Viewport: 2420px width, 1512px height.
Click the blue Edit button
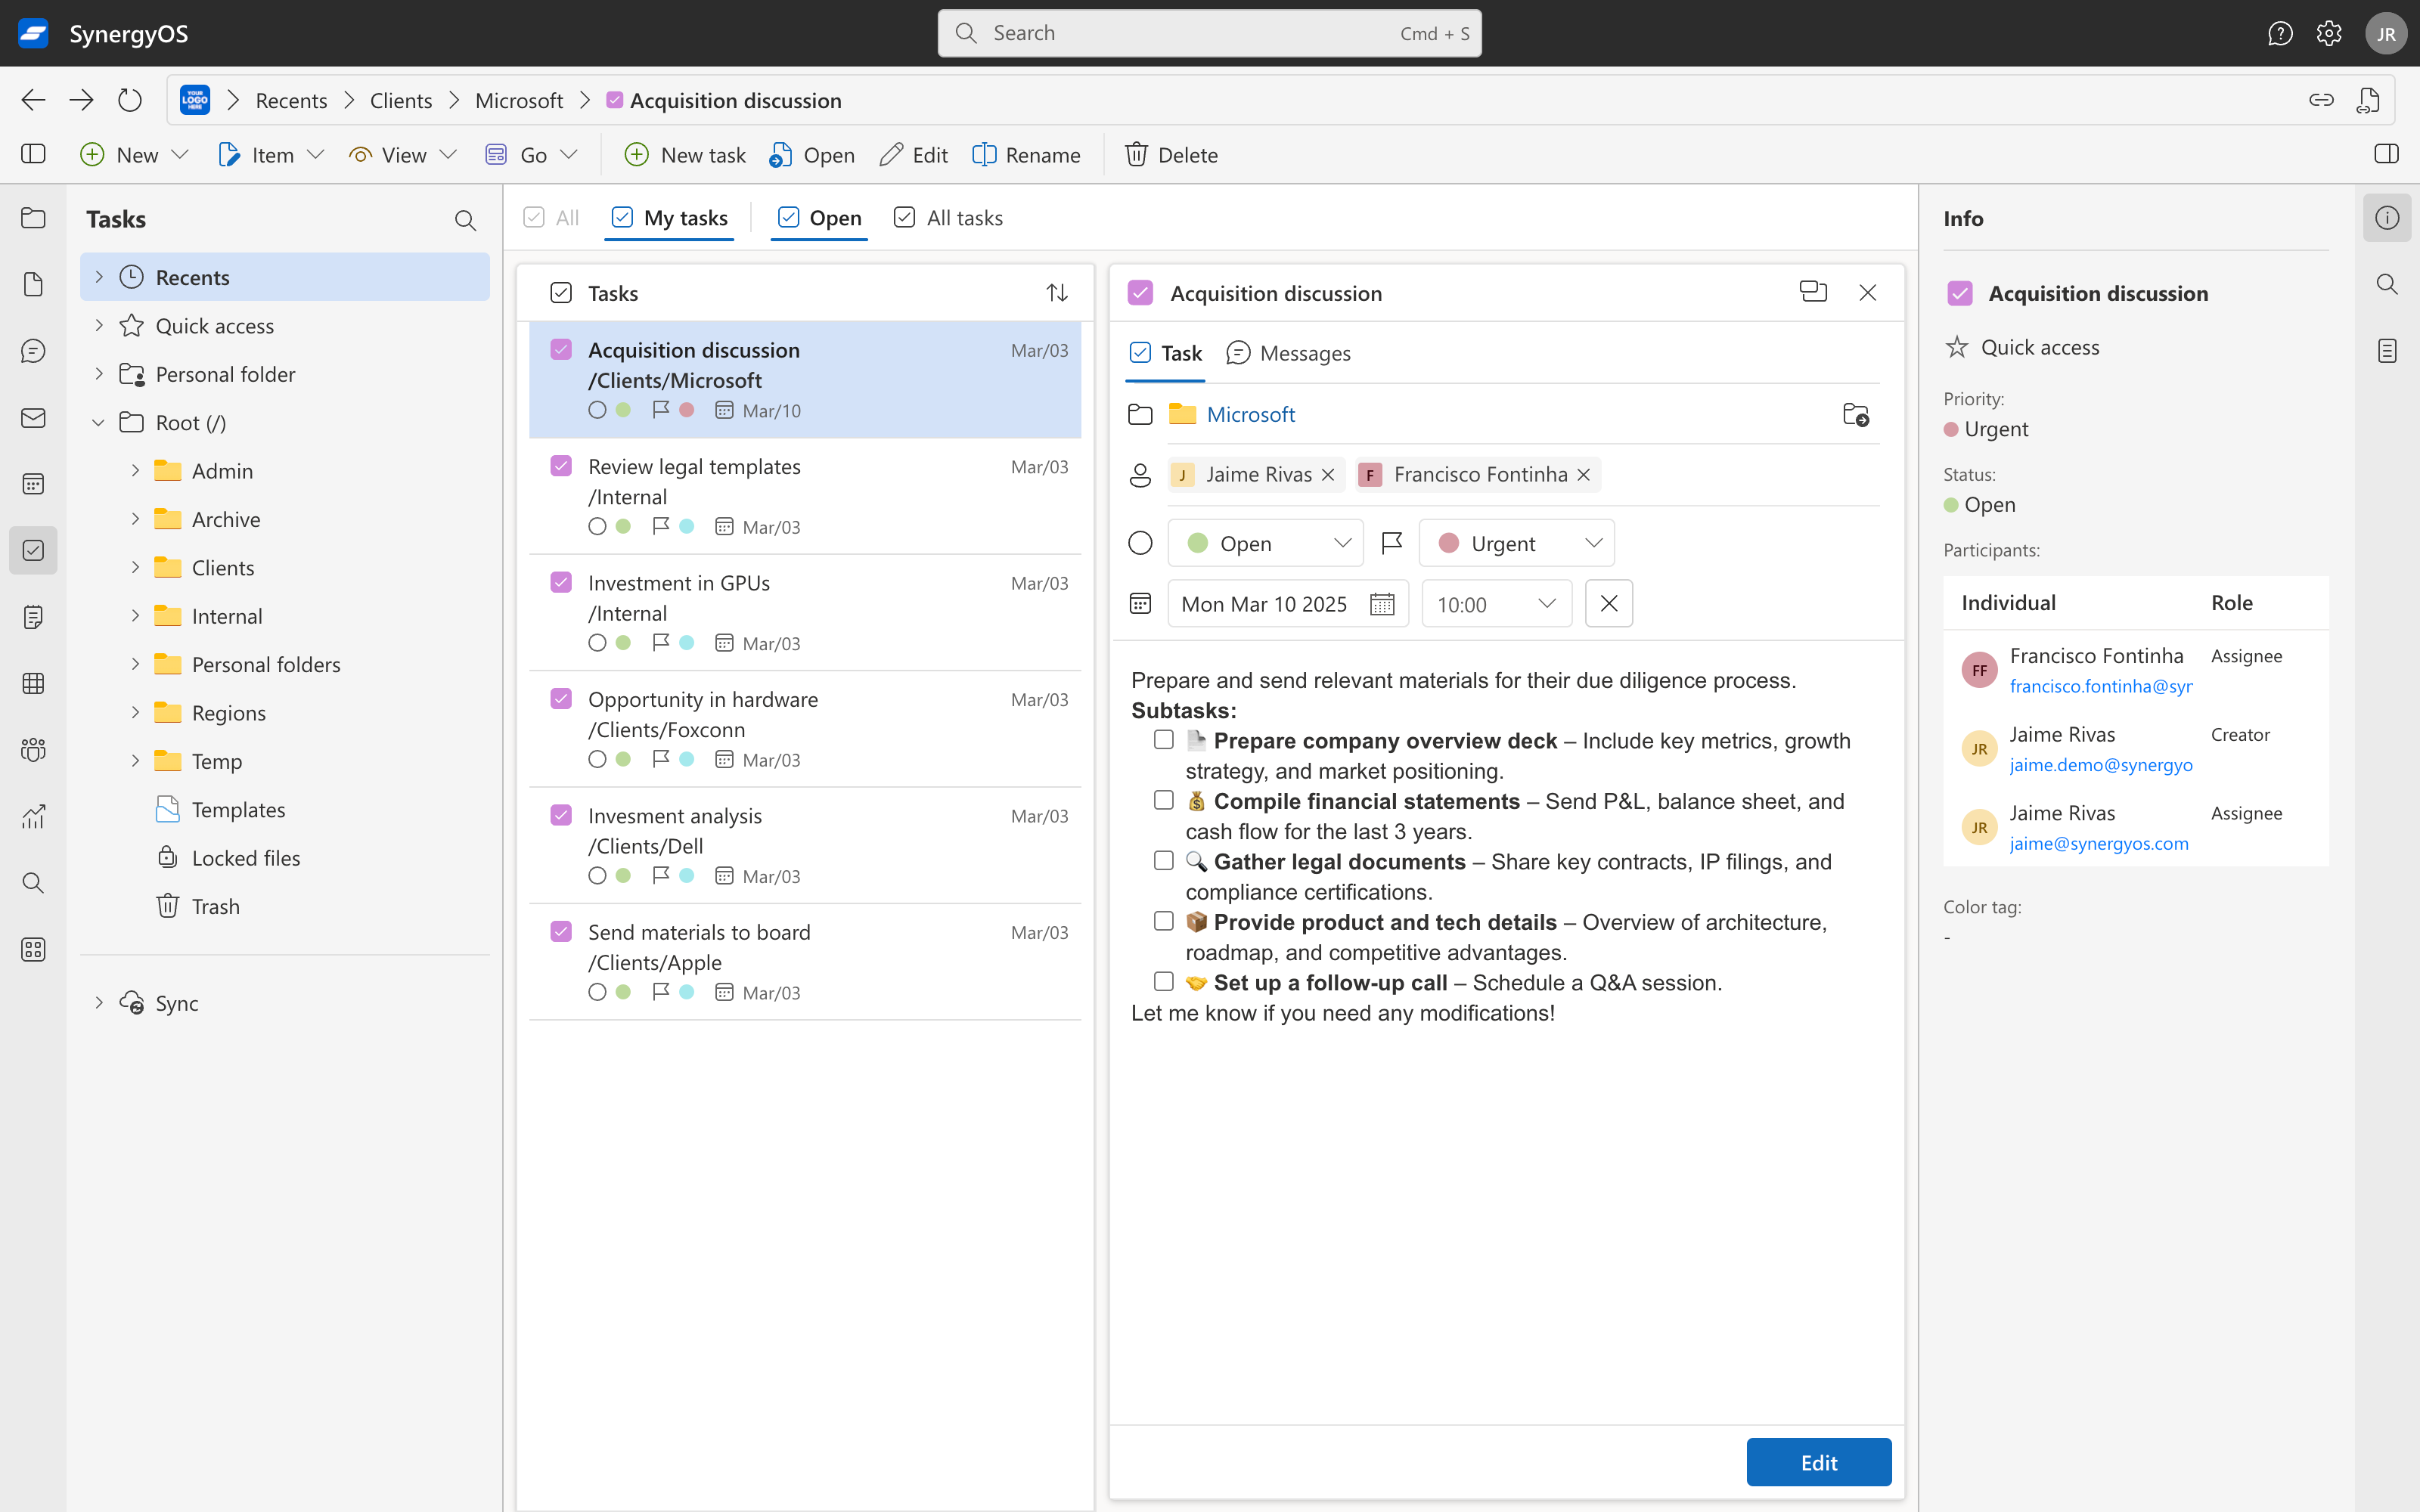point(1818,1462)
